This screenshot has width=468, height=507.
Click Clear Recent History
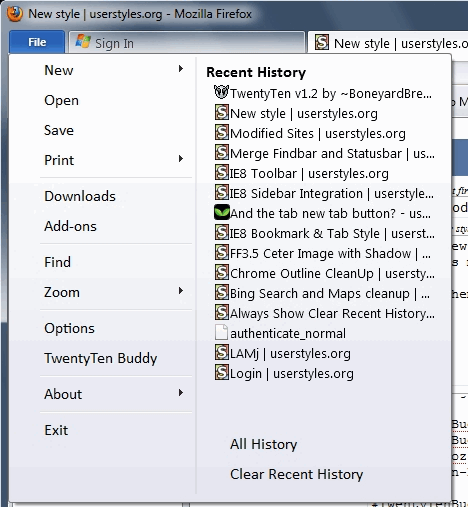point(296,474)
